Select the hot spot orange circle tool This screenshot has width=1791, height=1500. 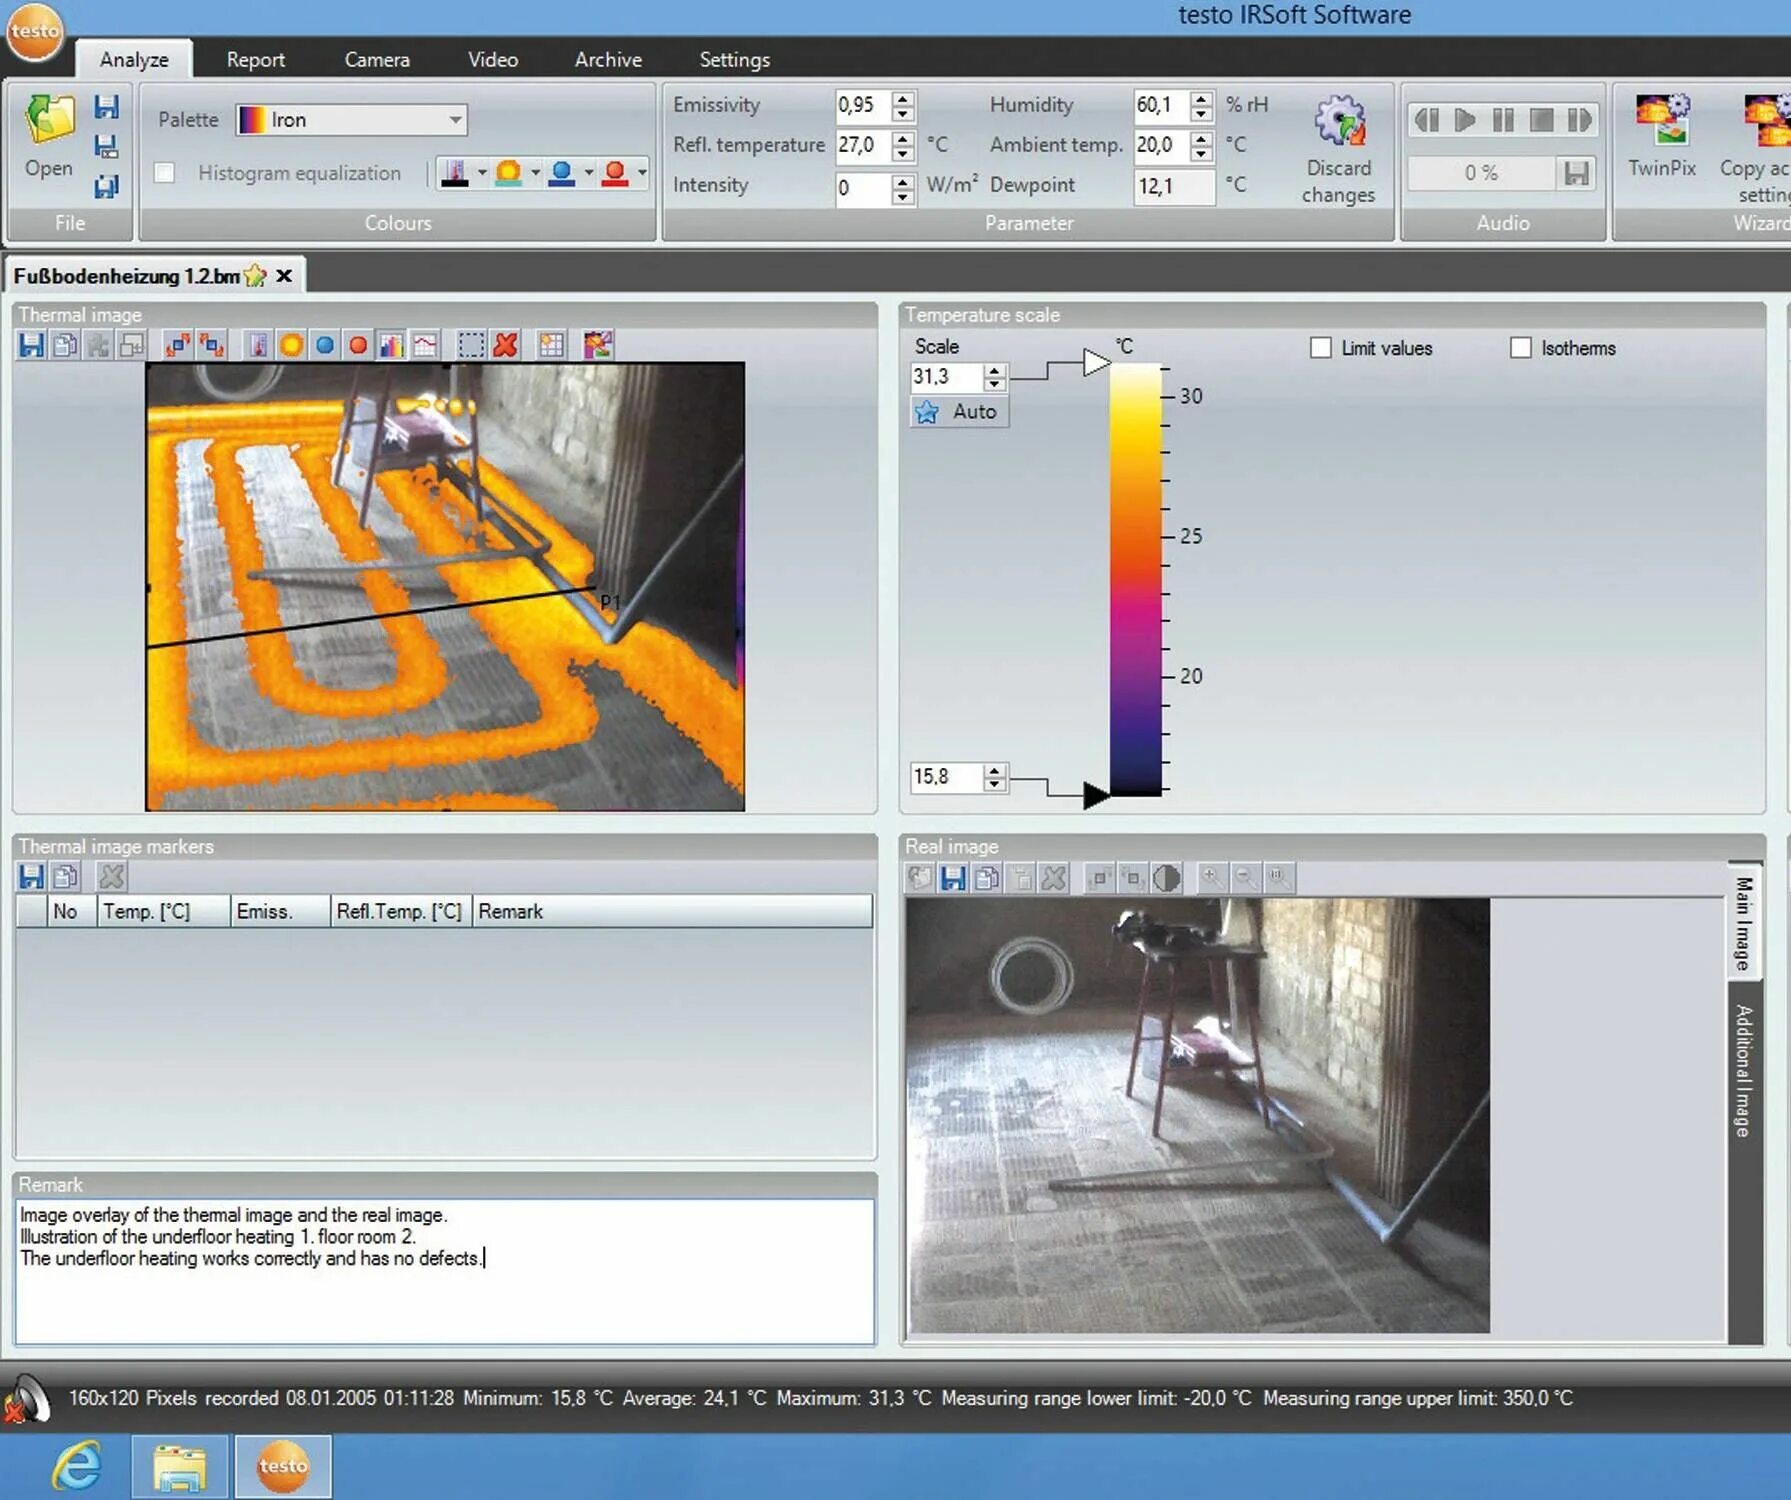pos(291,346)
